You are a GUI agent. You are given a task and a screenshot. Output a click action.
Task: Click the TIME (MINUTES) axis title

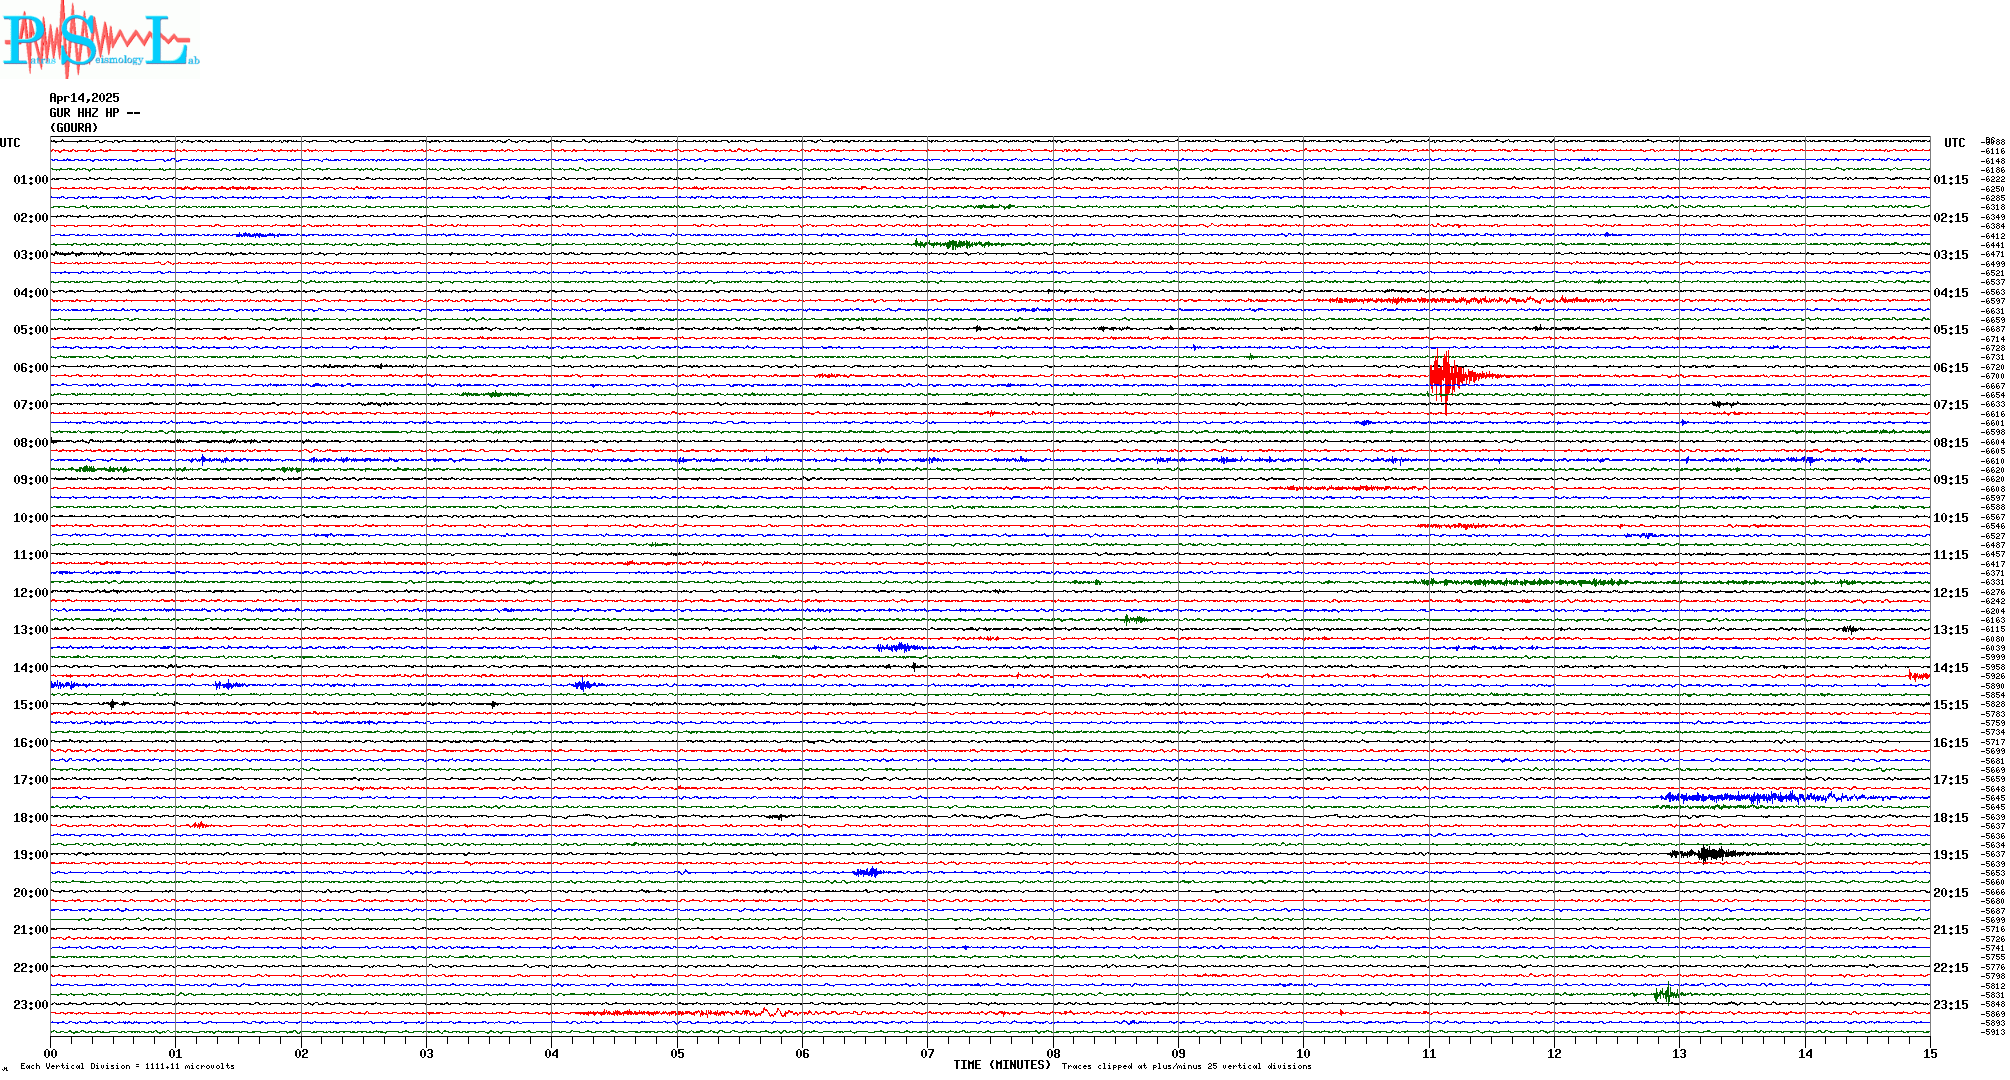[1002, 1065]
